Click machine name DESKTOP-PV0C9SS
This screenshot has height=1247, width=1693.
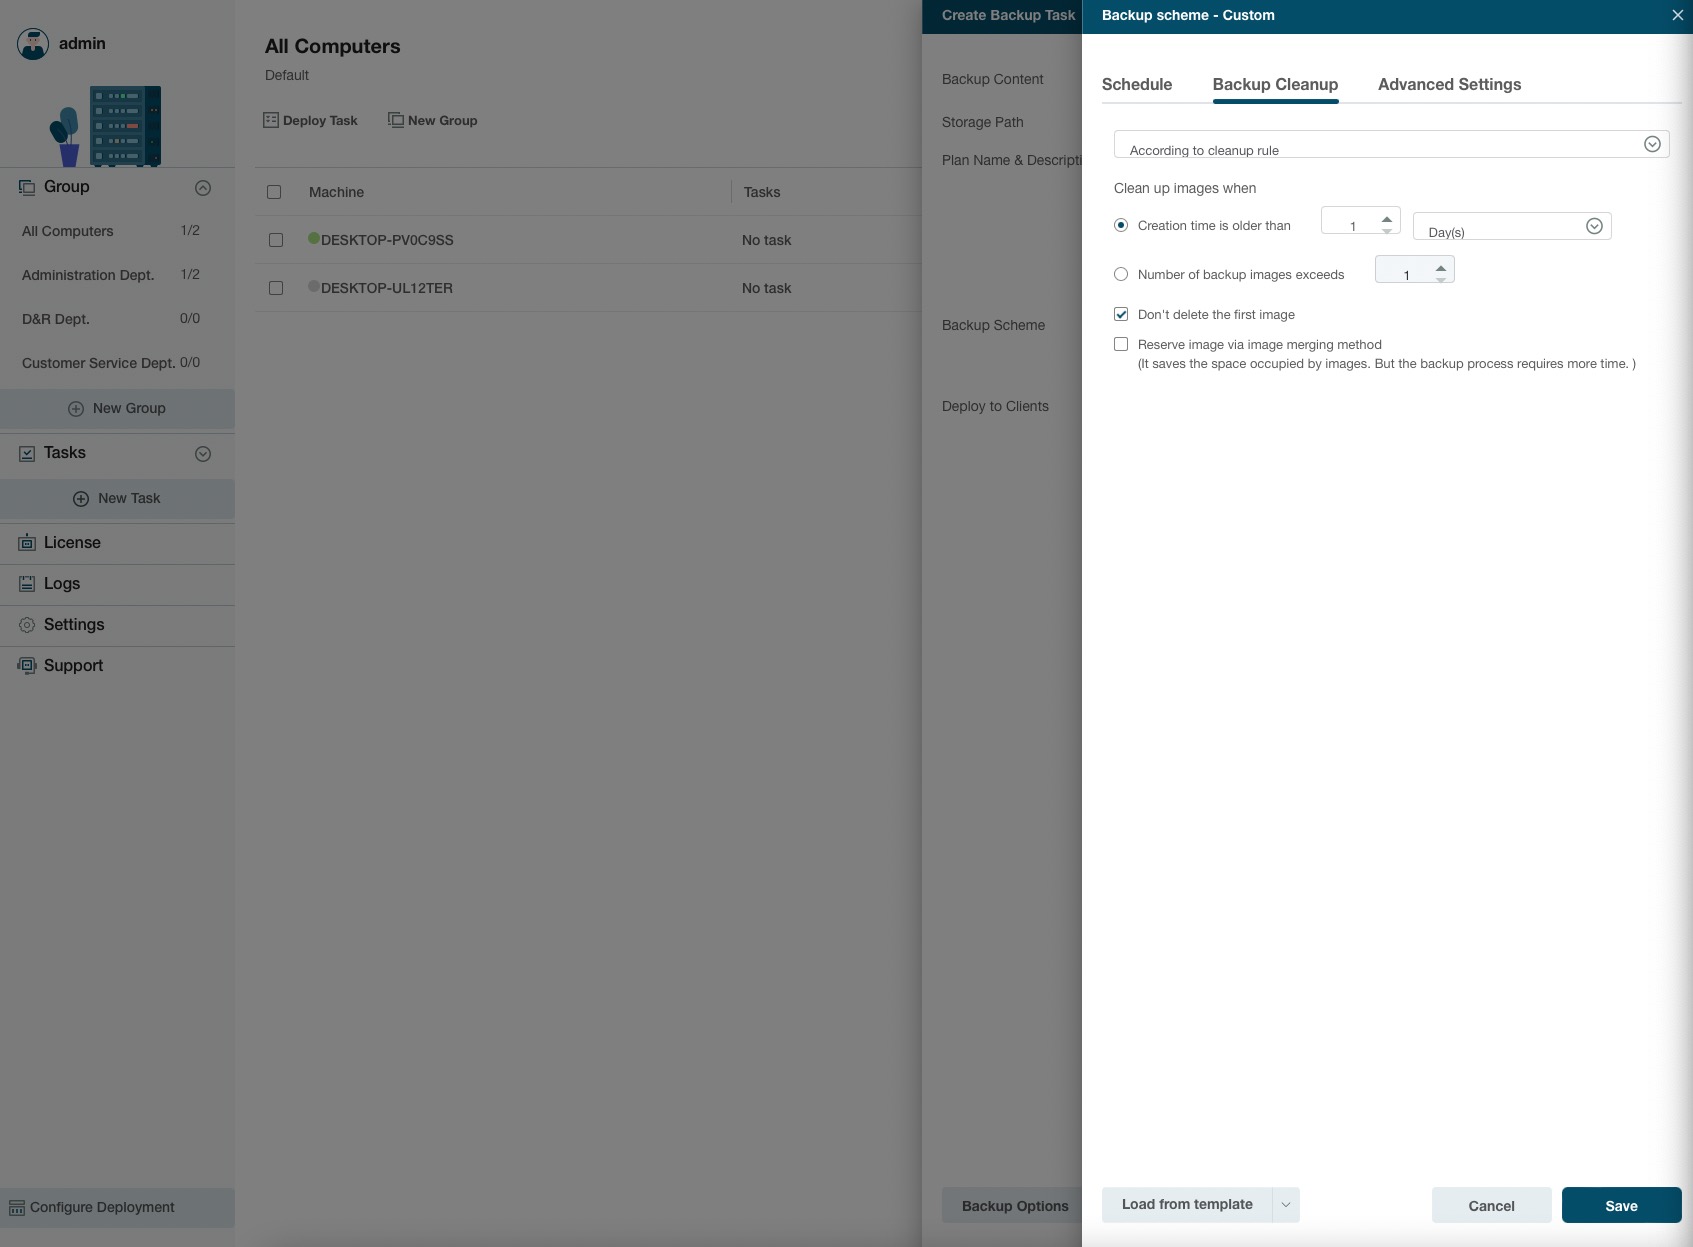click(x=387, y=240)
